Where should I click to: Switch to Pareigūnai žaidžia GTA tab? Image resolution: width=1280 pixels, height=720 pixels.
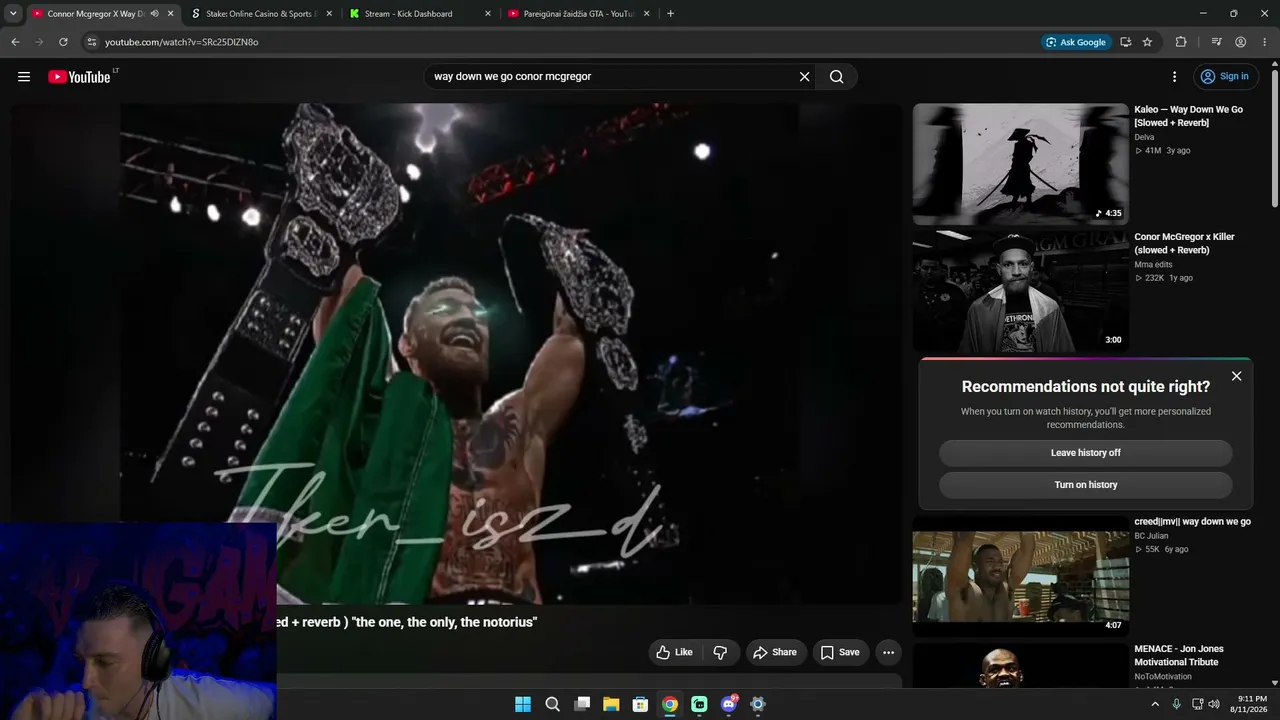pyautogui.click(x=578, y=14)
